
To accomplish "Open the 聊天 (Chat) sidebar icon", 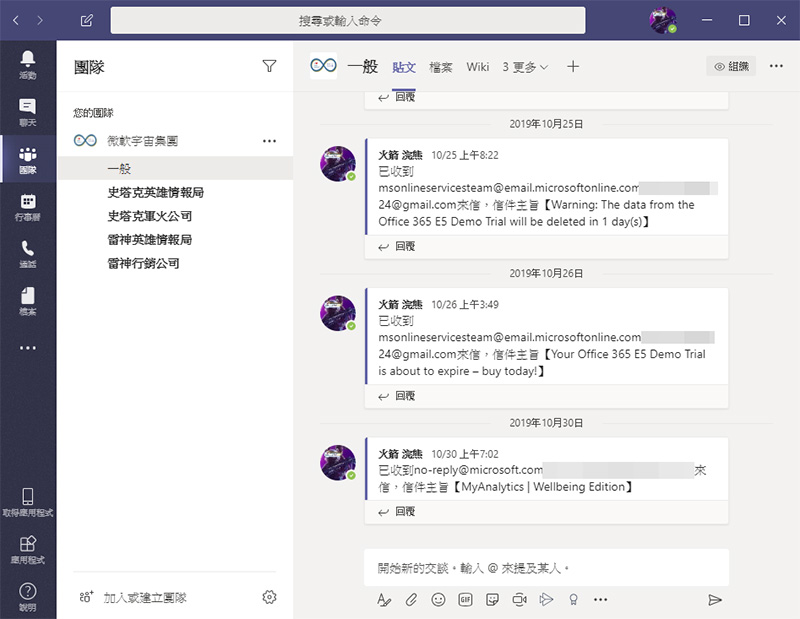I will [27, 112].
